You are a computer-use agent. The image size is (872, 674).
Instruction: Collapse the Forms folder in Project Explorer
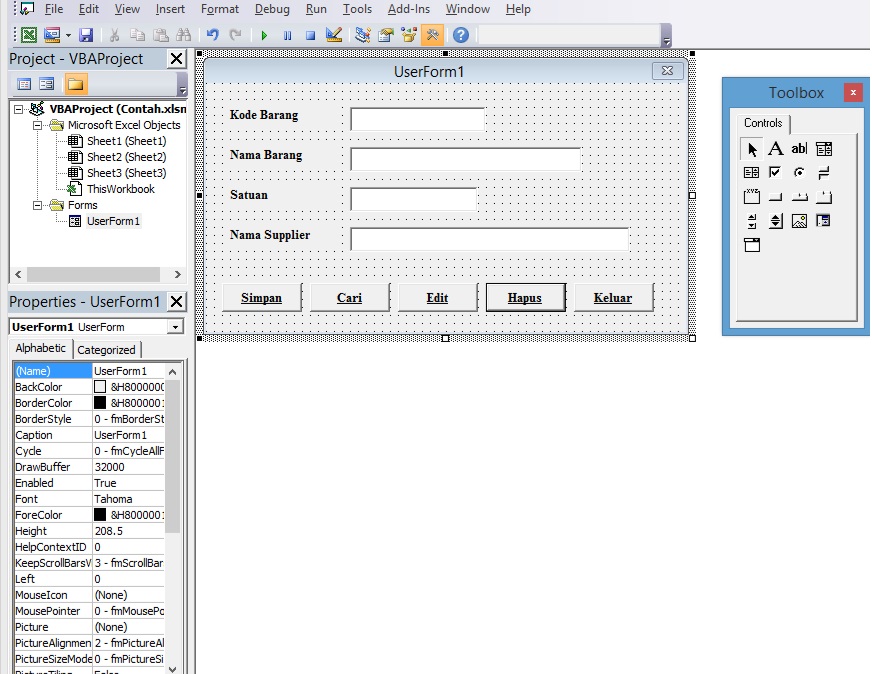37,205
